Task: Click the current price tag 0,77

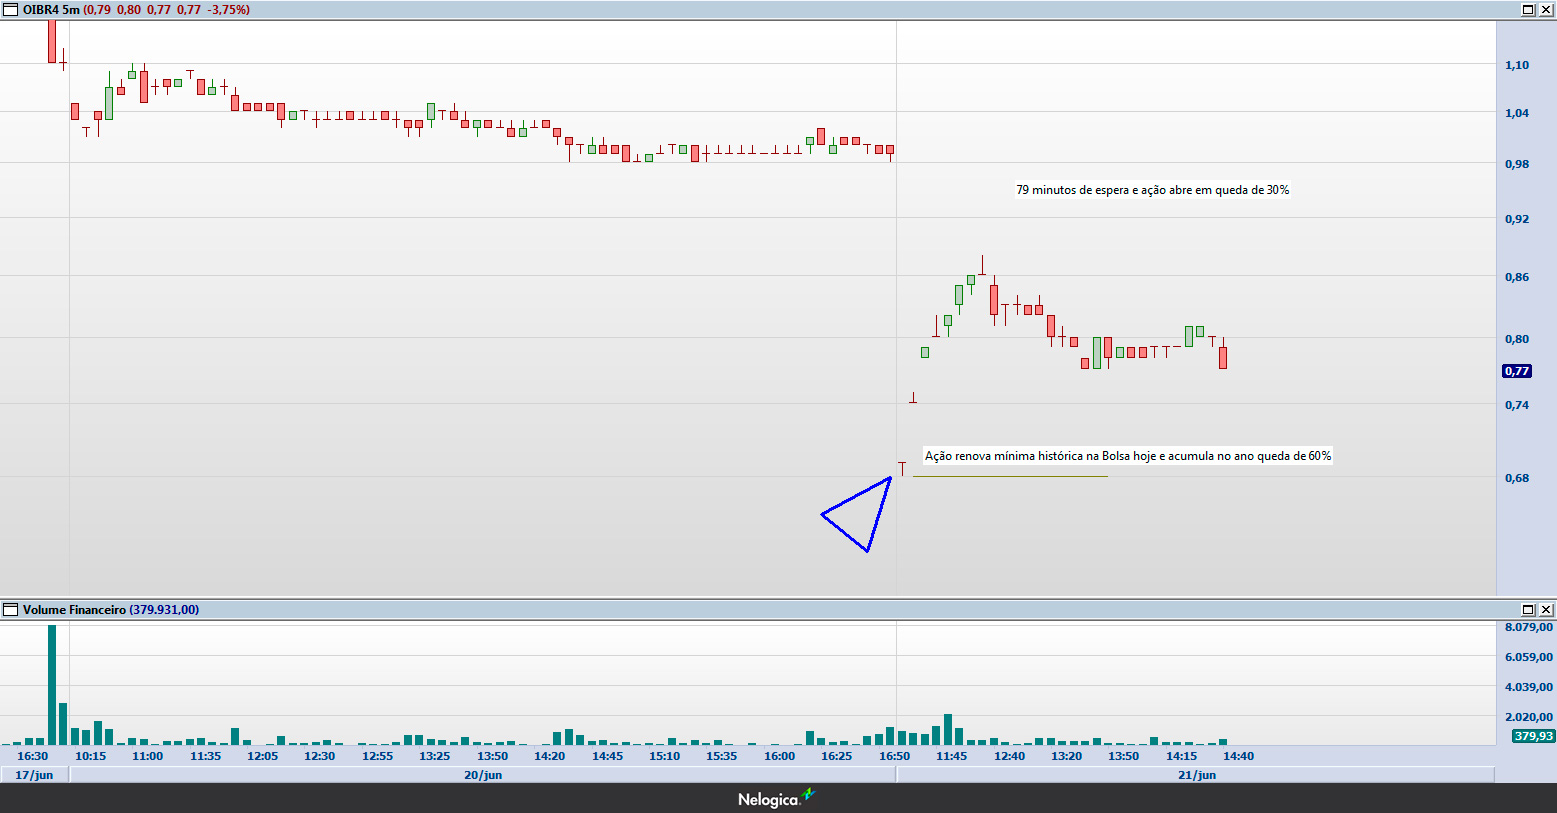Action: 1517,371
